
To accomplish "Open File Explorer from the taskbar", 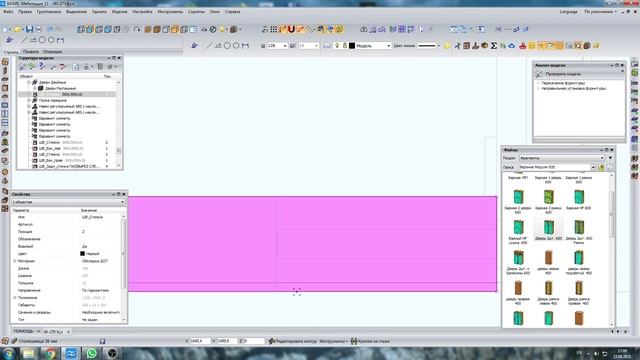I will 29,353.
